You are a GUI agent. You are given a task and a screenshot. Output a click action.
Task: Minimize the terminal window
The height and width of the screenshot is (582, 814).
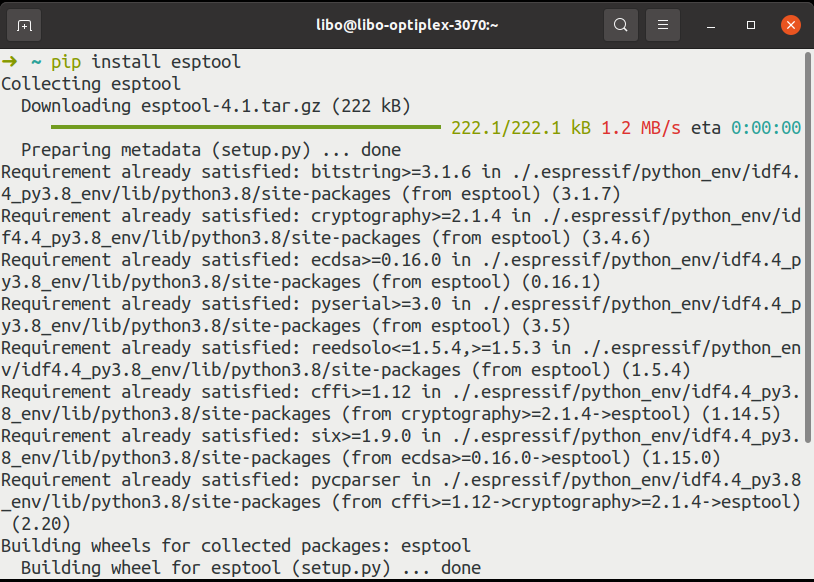(x=711, y=25)
